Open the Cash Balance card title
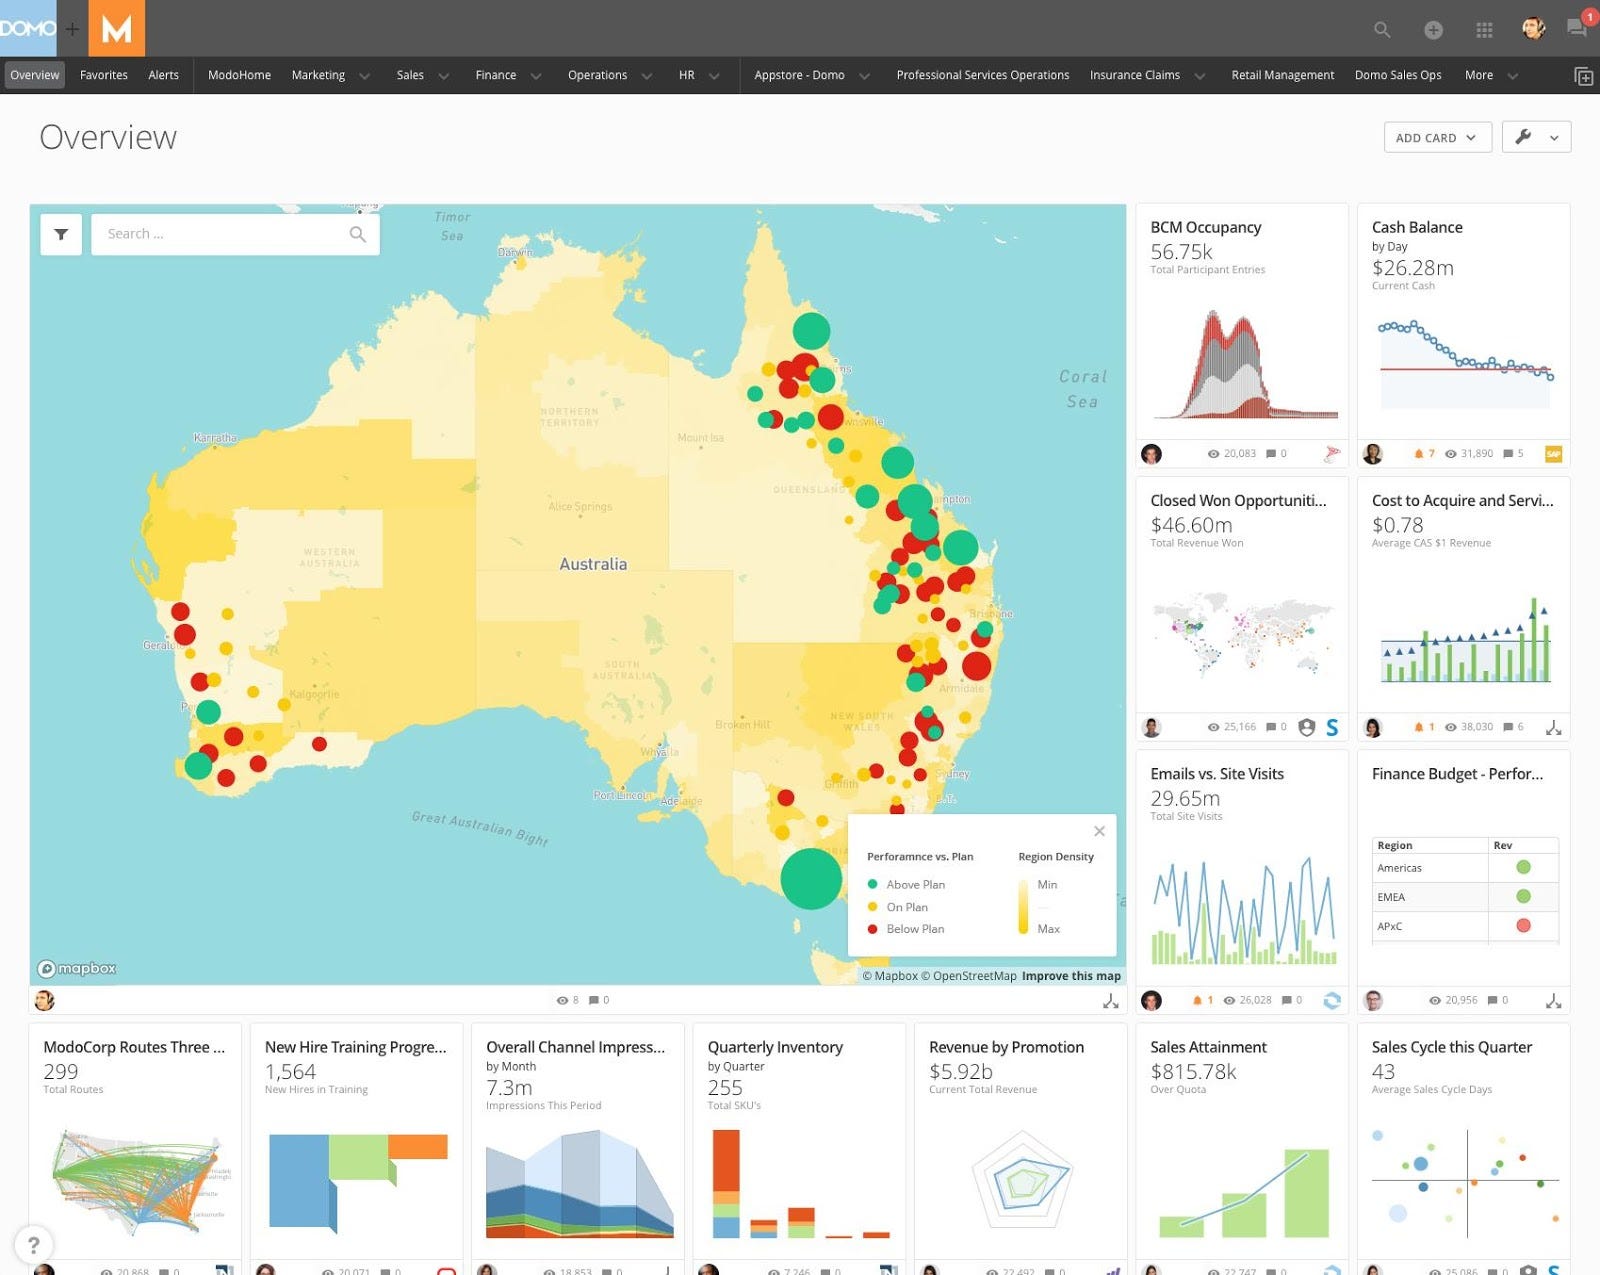The width and height of the screenshot is (1600, 1275). pos(1417,227)
